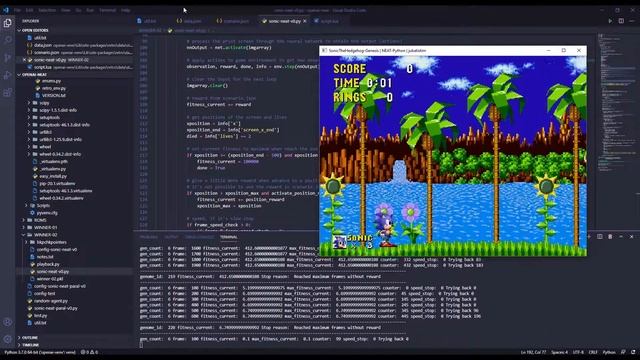The width and height of the screenshot is (640, 360).
Task: Kill terminal with the trash icon
Action: point(610,237)
